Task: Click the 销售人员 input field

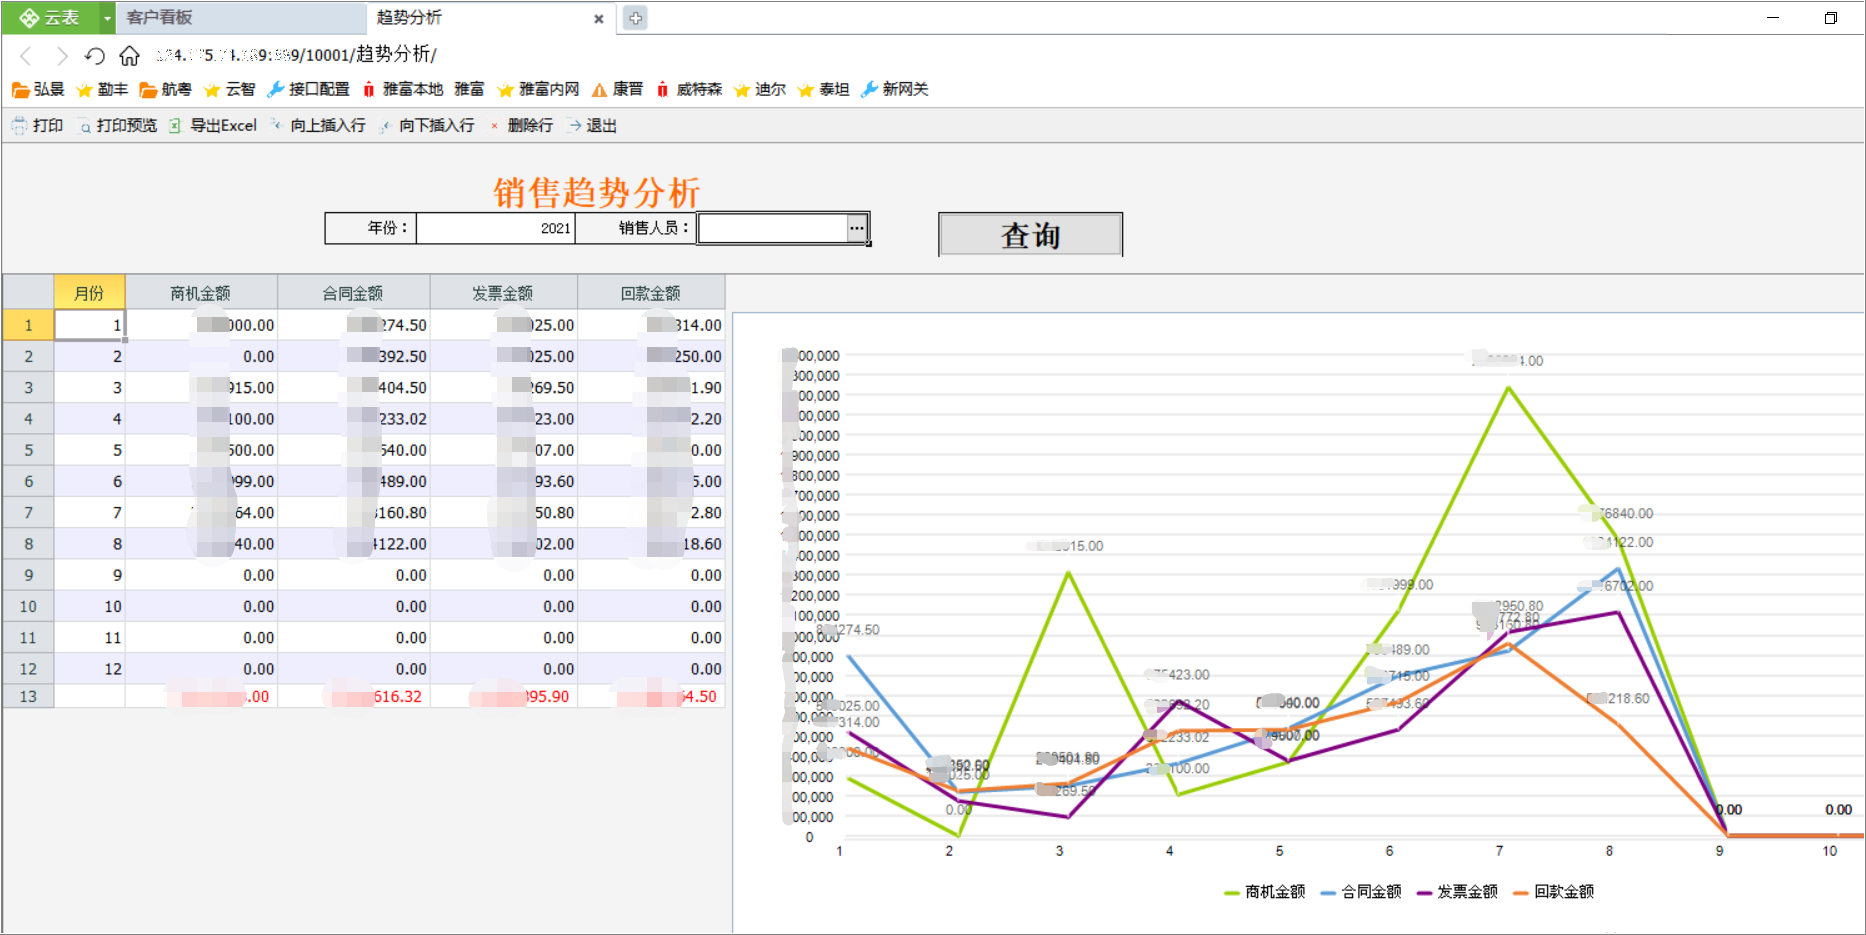Action: [772, 228]
